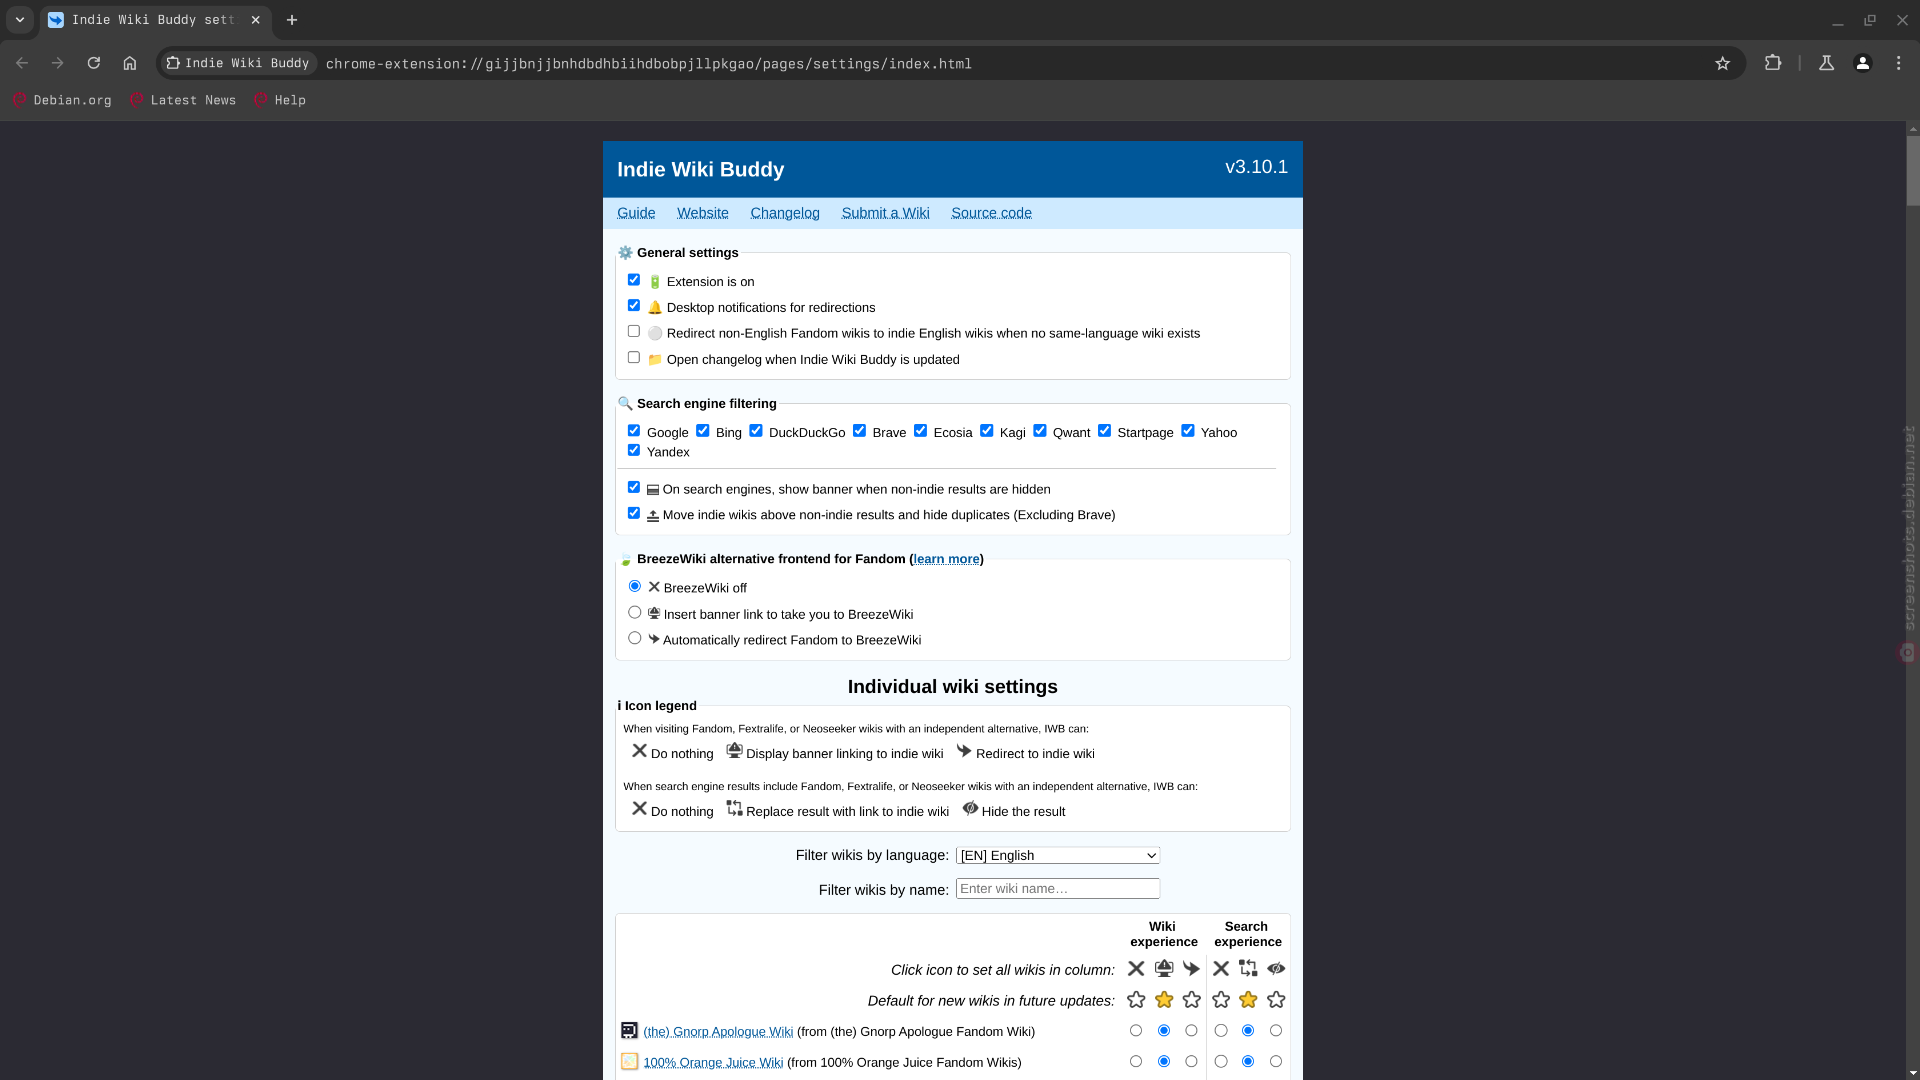Open the Chrome Labs flask icon
This screenshot has width=1920, height=1080.
tap(1826, 63)
